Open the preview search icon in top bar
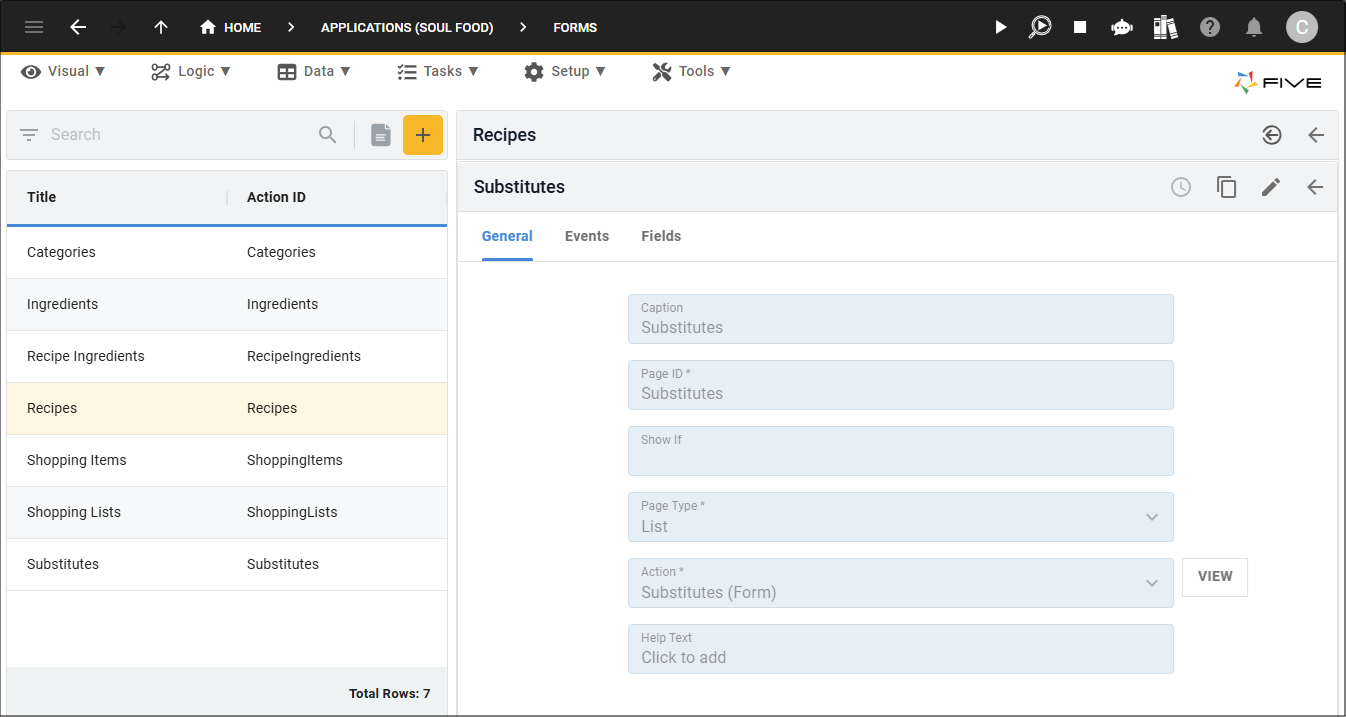Viewport: 1346px width, 717px height. 1040,27
